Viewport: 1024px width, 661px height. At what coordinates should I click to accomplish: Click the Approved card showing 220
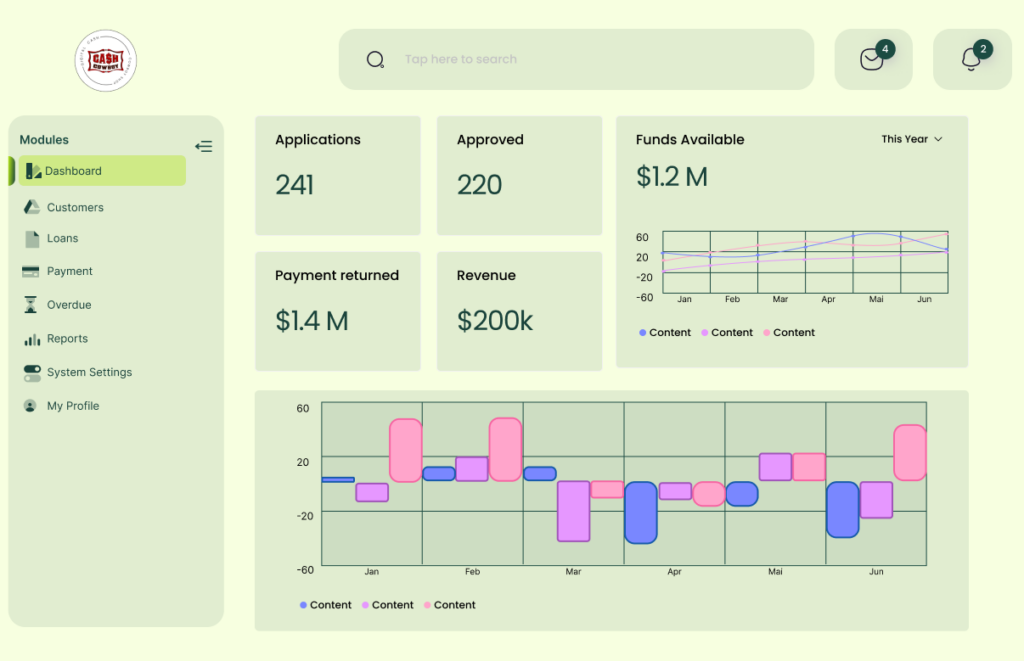pos(519,176)
